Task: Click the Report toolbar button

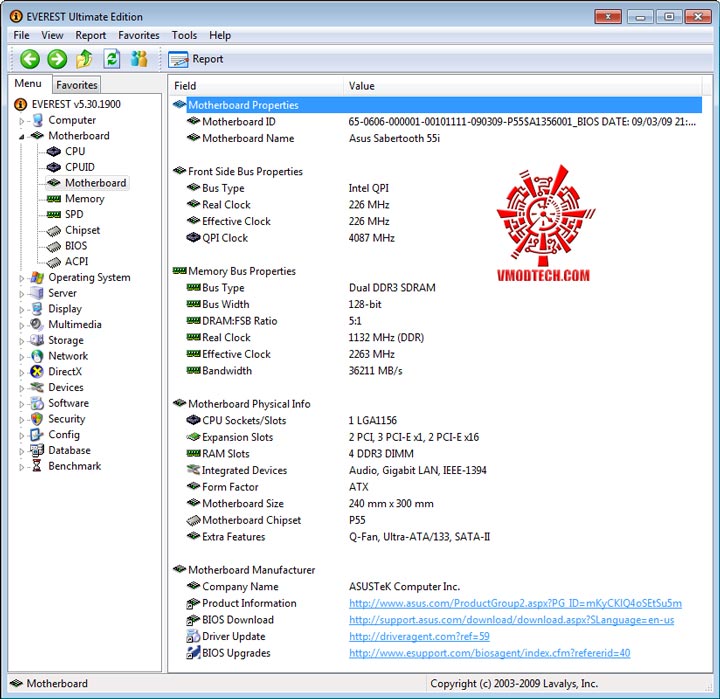Action: 196,59
